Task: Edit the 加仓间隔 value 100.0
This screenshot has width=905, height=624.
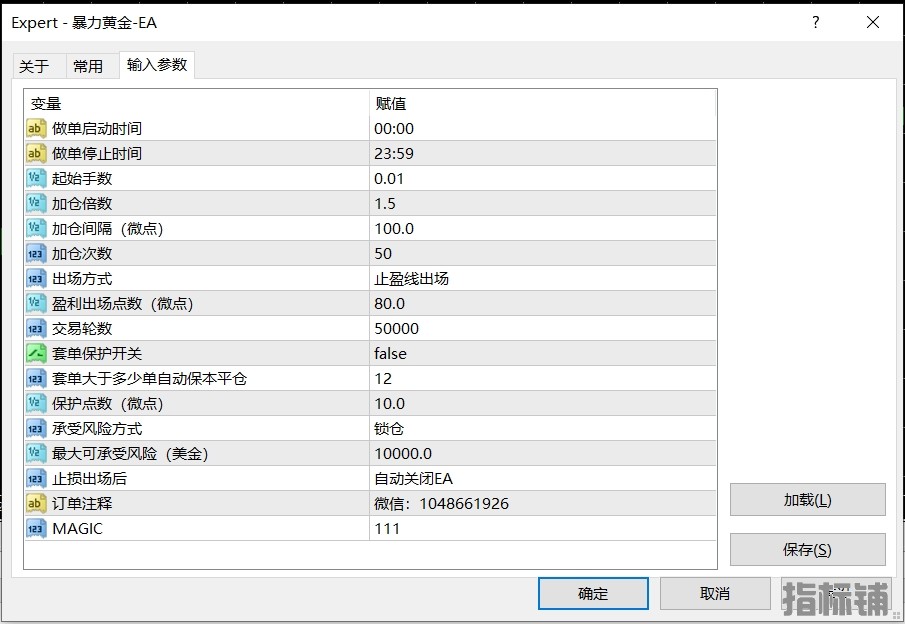Action: click(x=543, y=229)
